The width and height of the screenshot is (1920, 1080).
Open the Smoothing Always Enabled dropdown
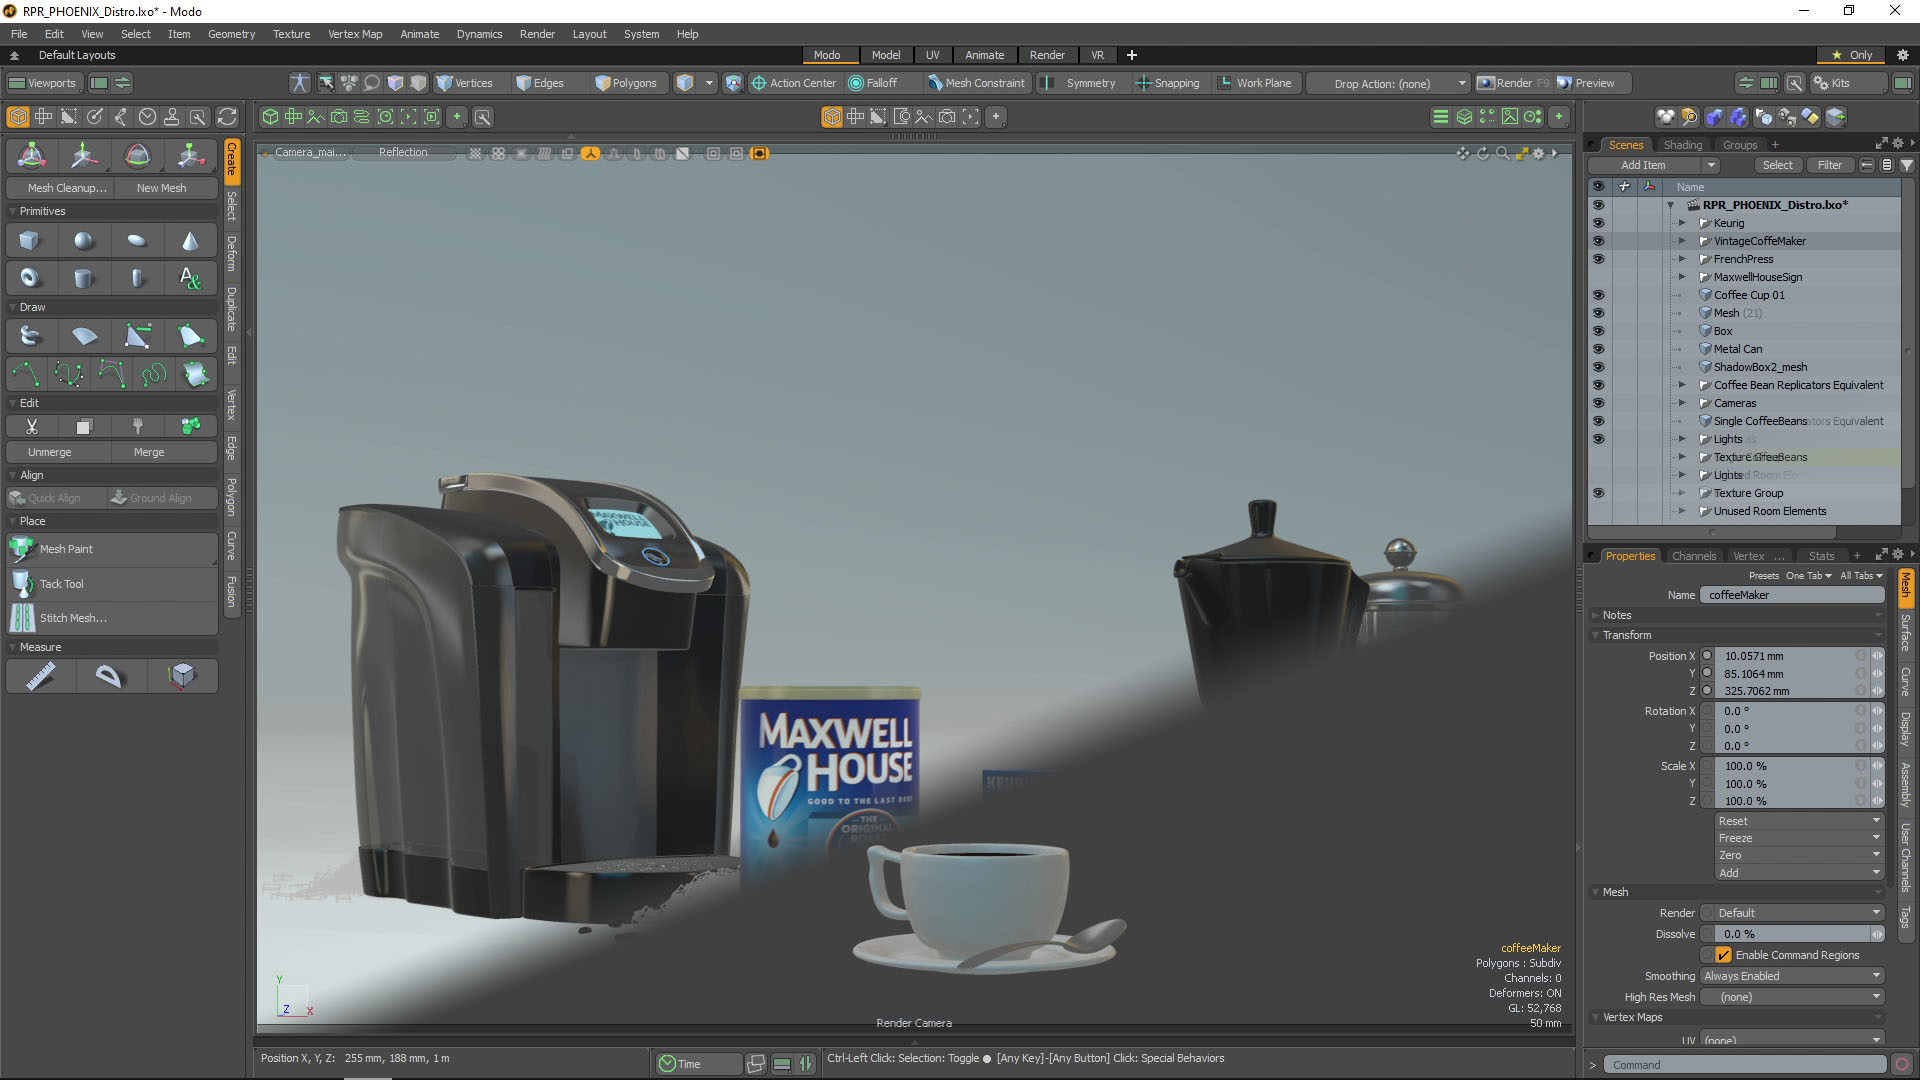click(1790, 975)
